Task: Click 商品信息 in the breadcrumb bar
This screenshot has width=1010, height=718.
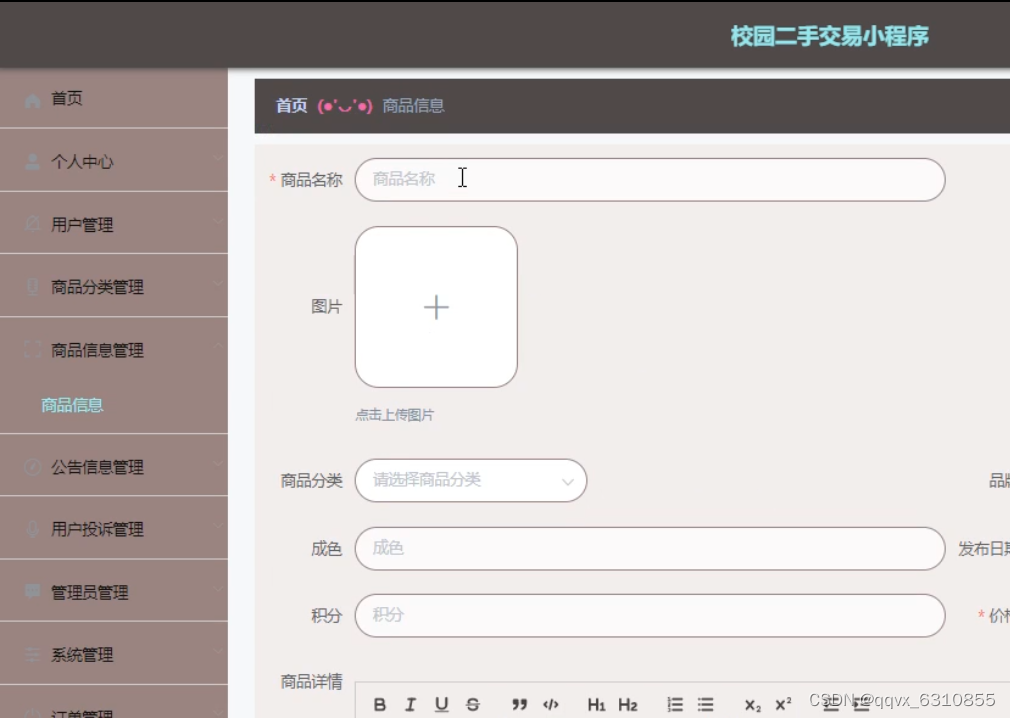Action: pyautogui.click(x=414, y=106)
